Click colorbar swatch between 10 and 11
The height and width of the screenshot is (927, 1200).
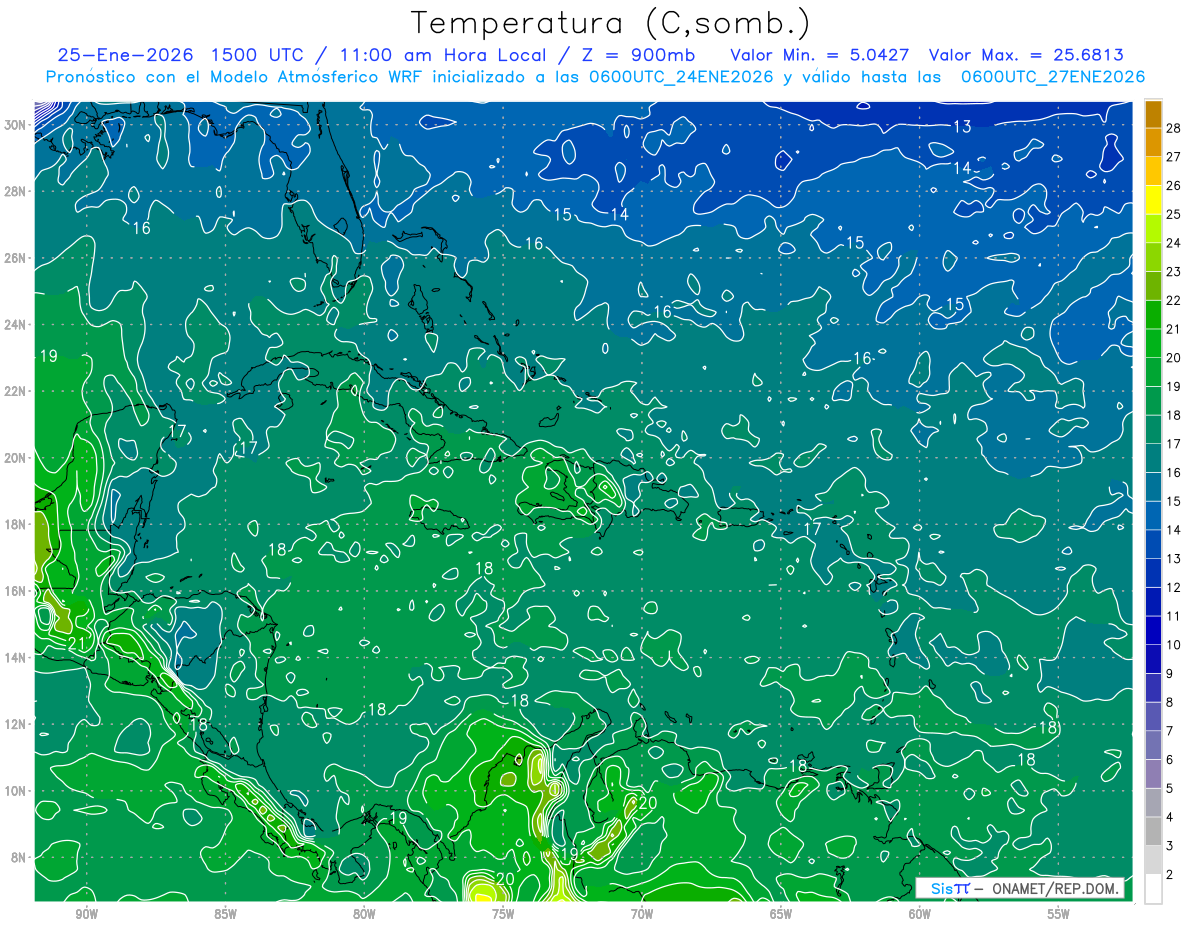point(1153,630)
